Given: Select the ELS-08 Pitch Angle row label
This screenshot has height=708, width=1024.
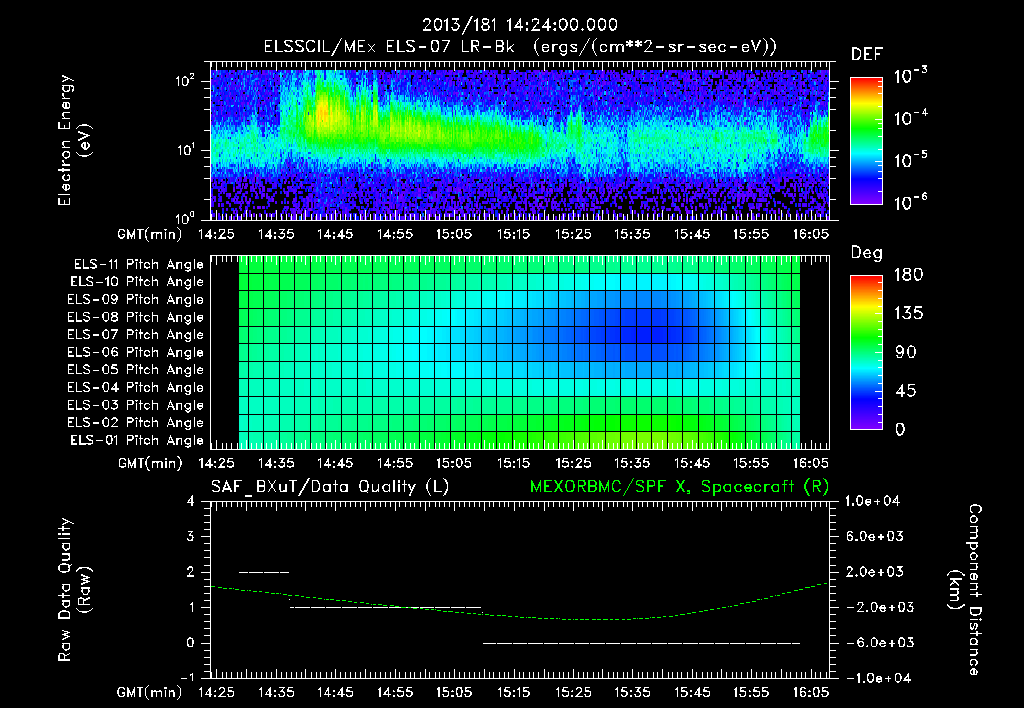Looking at the screenshot, I should (x=136, y=317).
